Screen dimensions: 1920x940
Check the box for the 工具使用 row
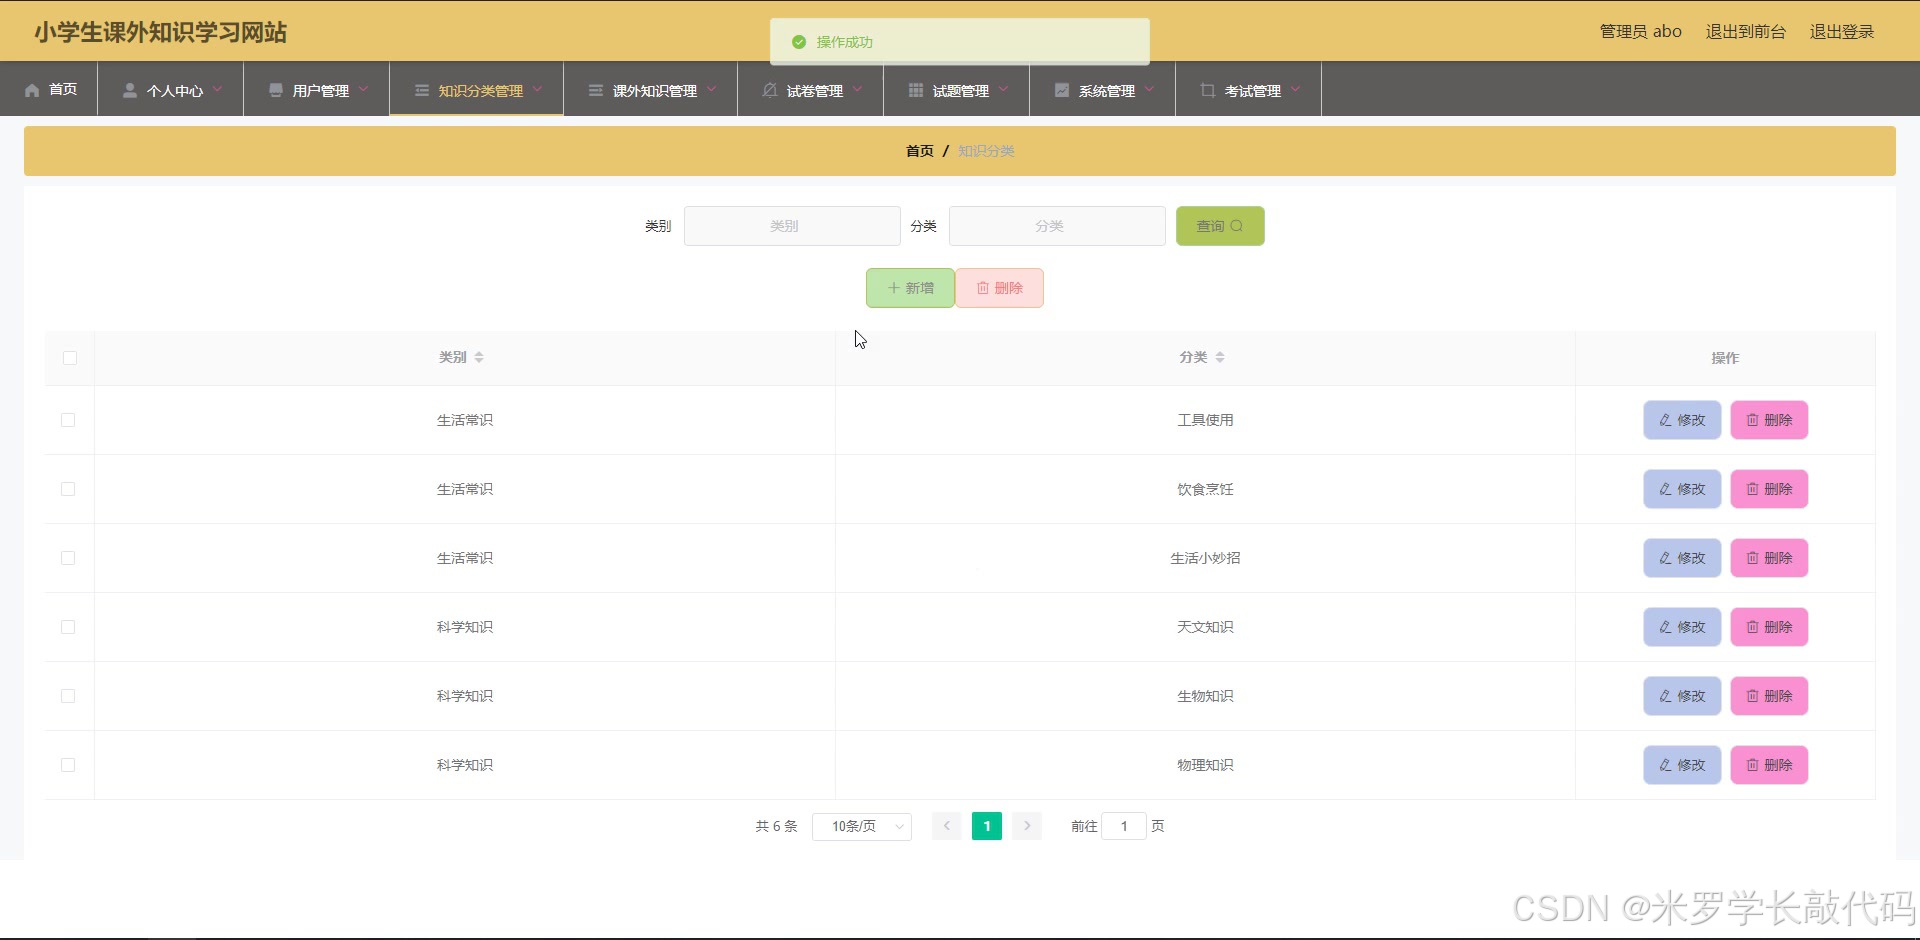point(68,420)
